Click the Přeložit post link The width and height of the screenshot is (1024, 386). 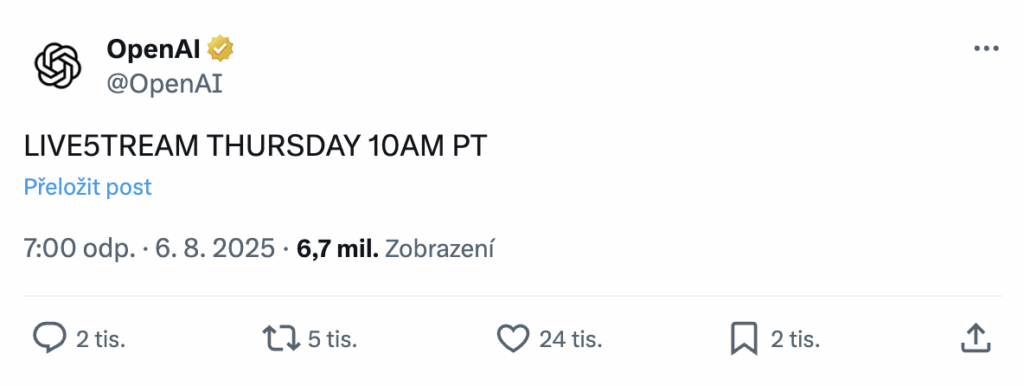(88, 187)
